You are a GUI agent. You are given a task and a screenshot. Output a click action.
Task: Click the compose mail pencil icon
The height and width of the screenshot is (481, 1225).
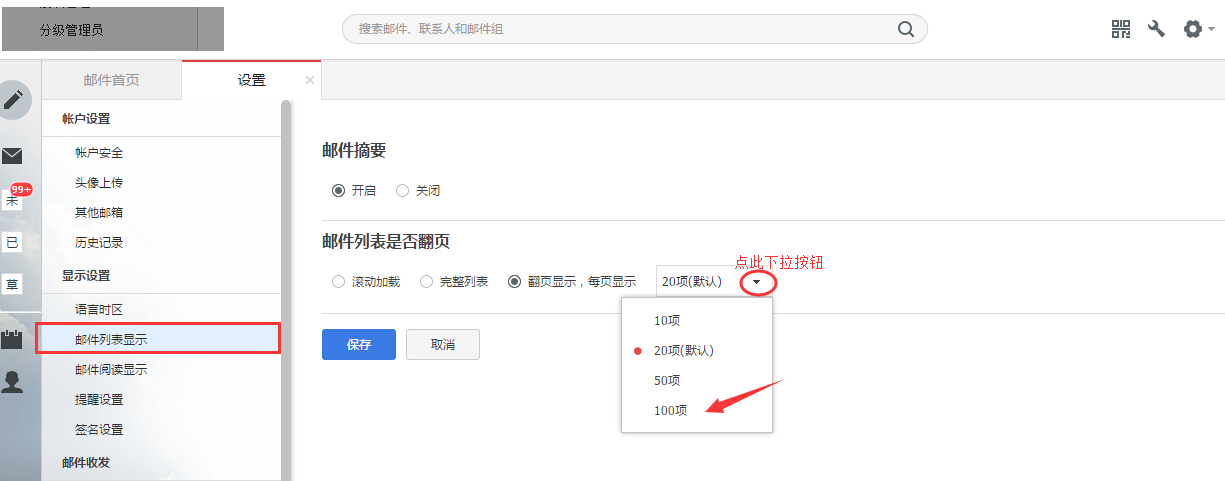(15, 100)
